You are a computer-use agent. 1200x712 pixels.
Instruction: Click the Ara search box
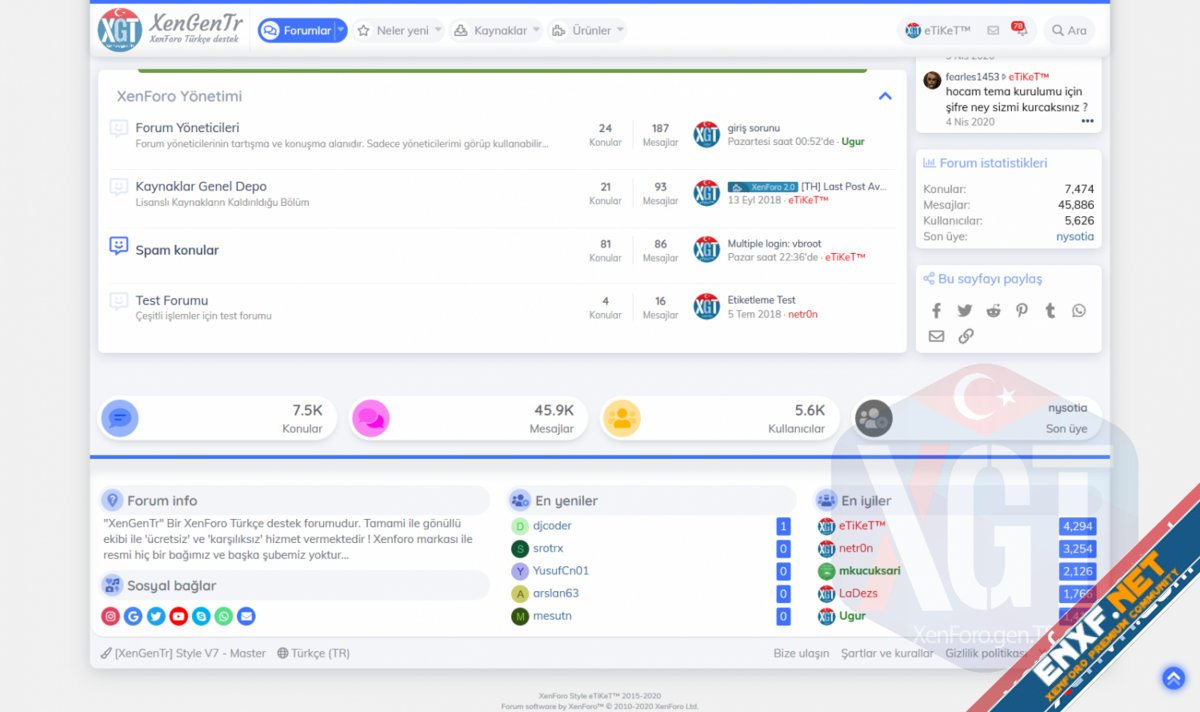pyautogui.click(x=1068, y=31)
